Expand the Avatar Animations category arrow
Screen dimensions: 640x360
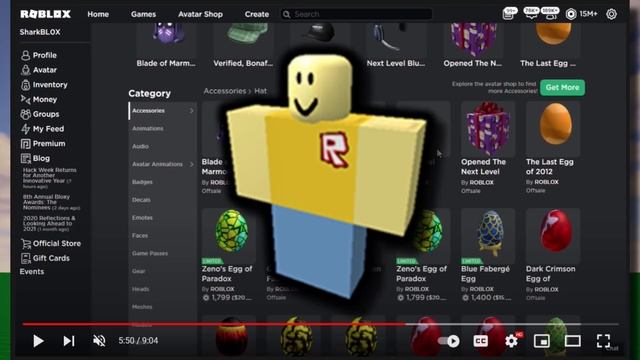tap(191, 164)
